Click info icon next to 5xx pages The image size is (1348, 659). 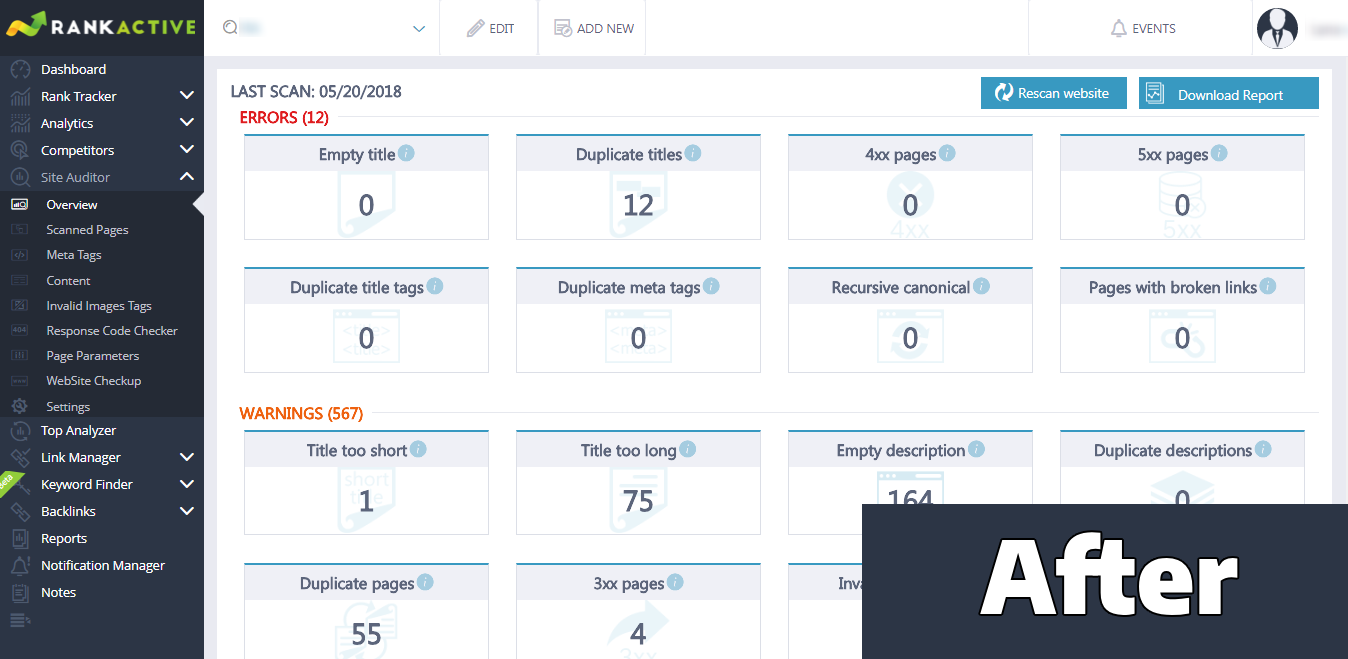point(1219,153)
